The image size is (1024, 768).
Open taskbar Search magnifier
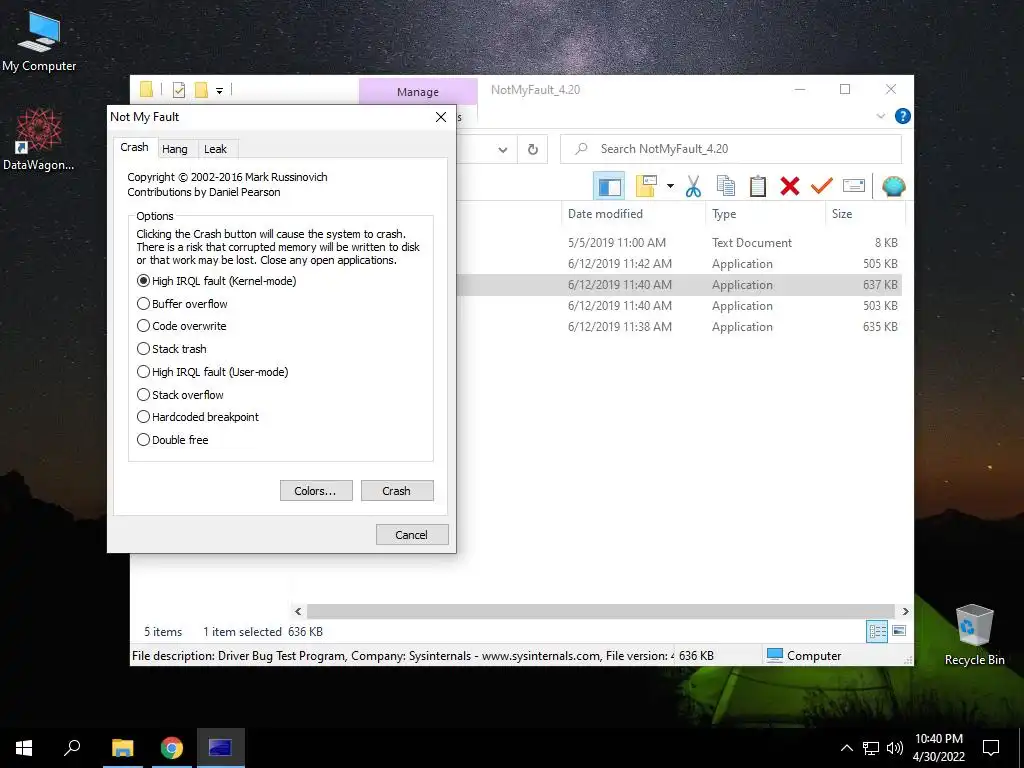tap(72, 748)
